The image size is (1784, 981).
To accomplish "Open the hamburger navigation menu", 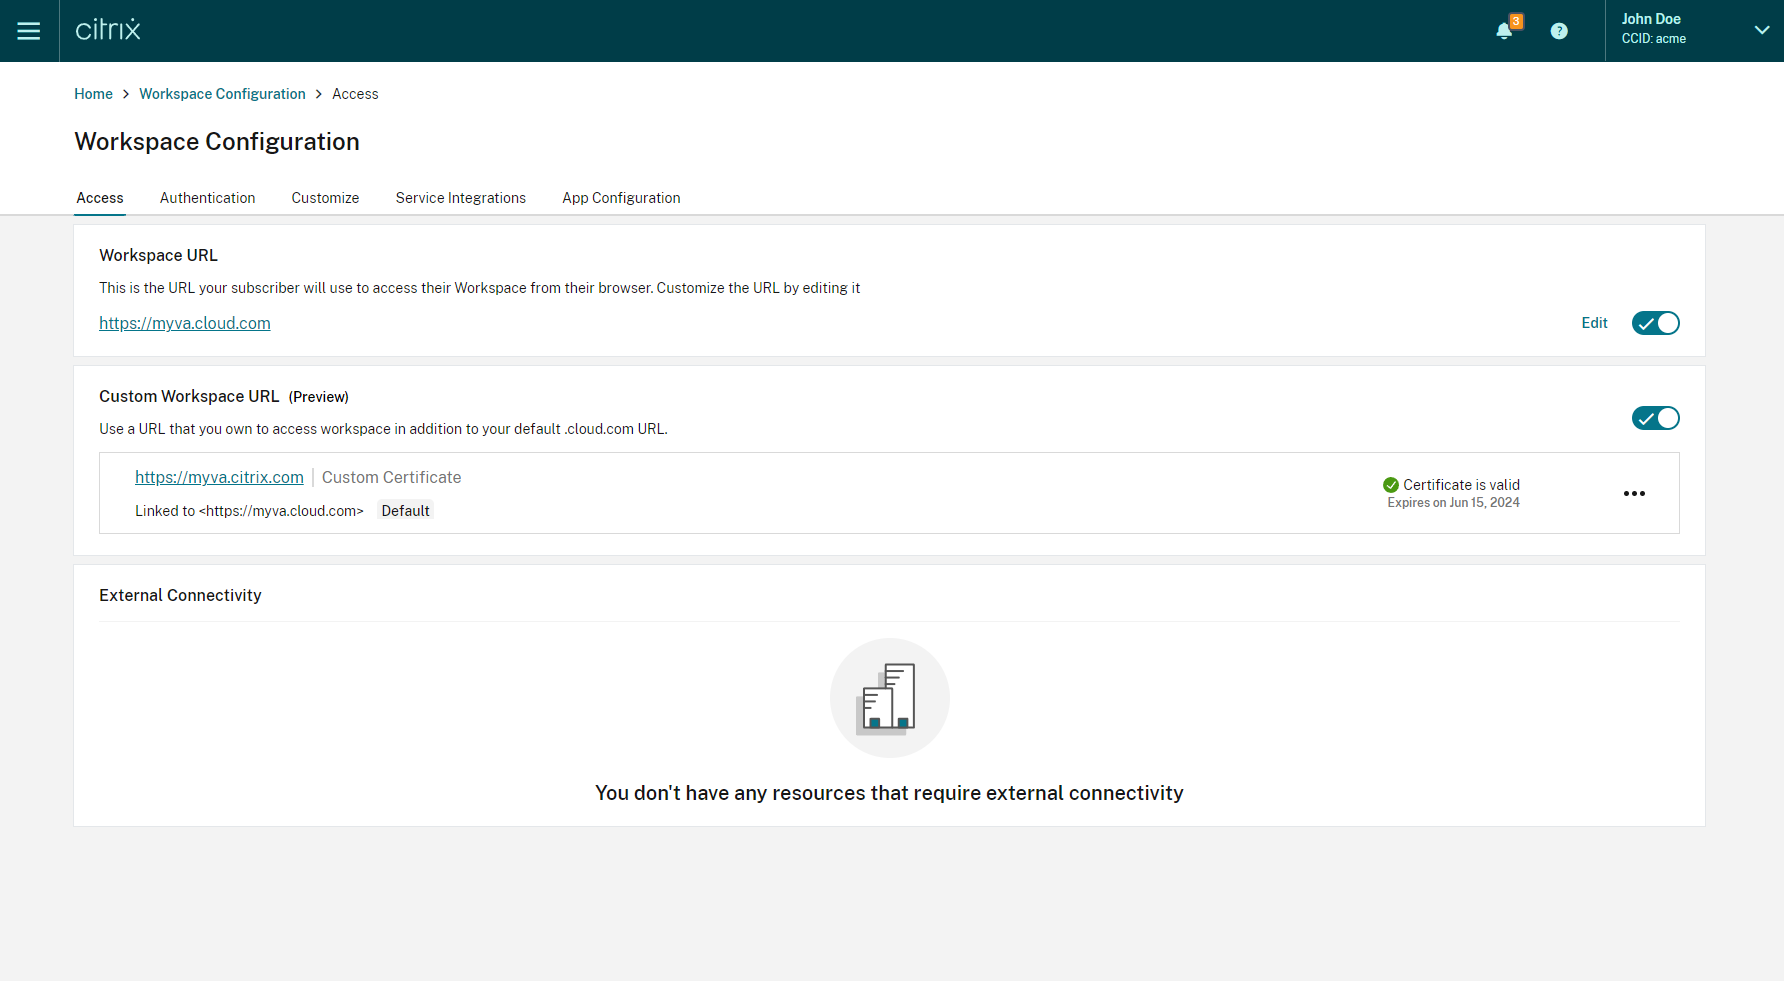I will 29,31.
